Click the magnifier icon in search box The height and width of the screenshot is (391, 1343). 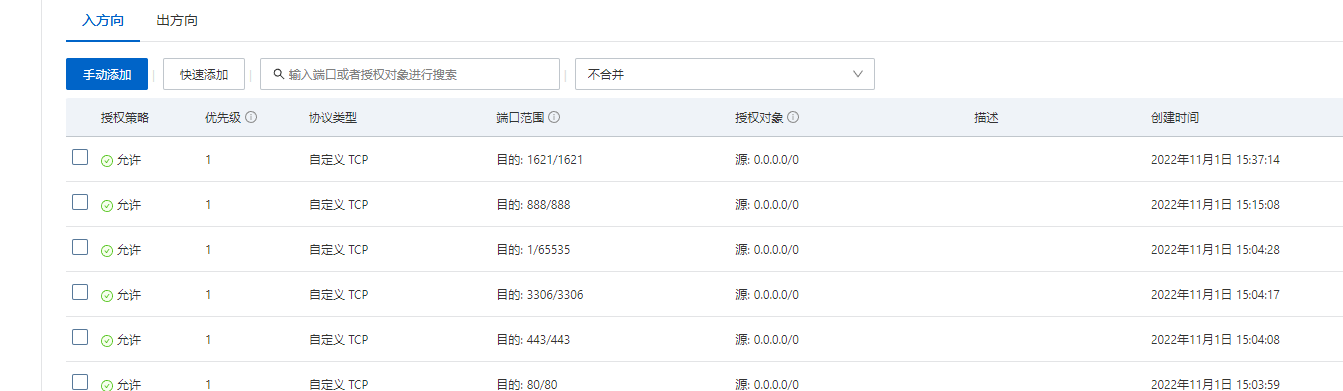279,74
